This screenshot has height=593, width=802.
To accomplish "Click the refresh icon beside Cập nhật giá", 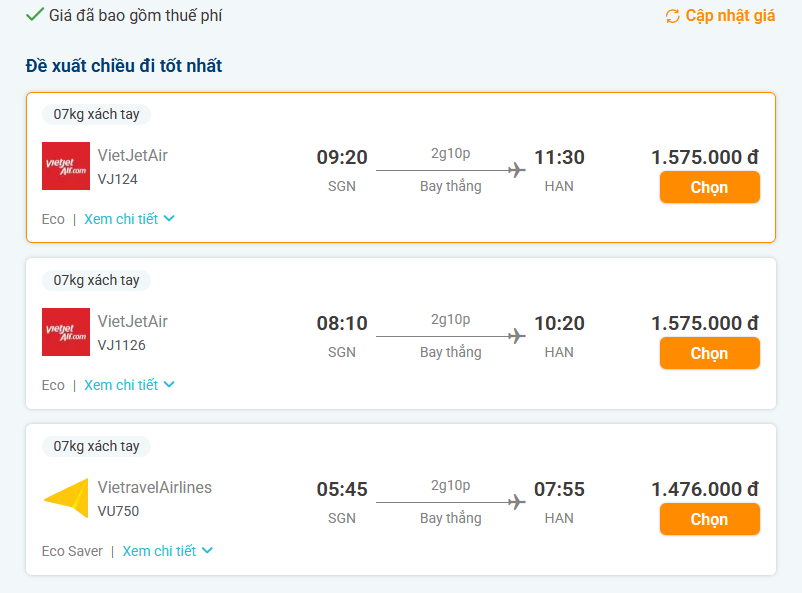I will (672, 16).
